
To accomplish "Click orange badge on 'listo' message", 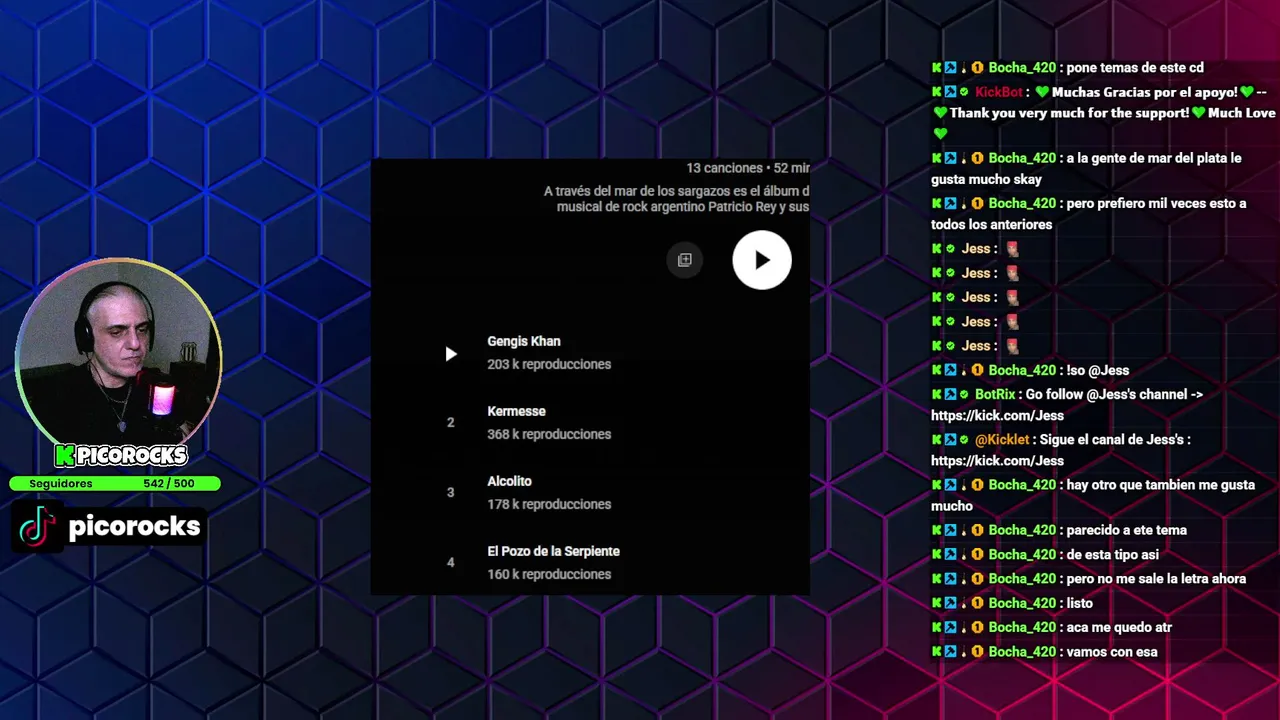I will (978, 604).
